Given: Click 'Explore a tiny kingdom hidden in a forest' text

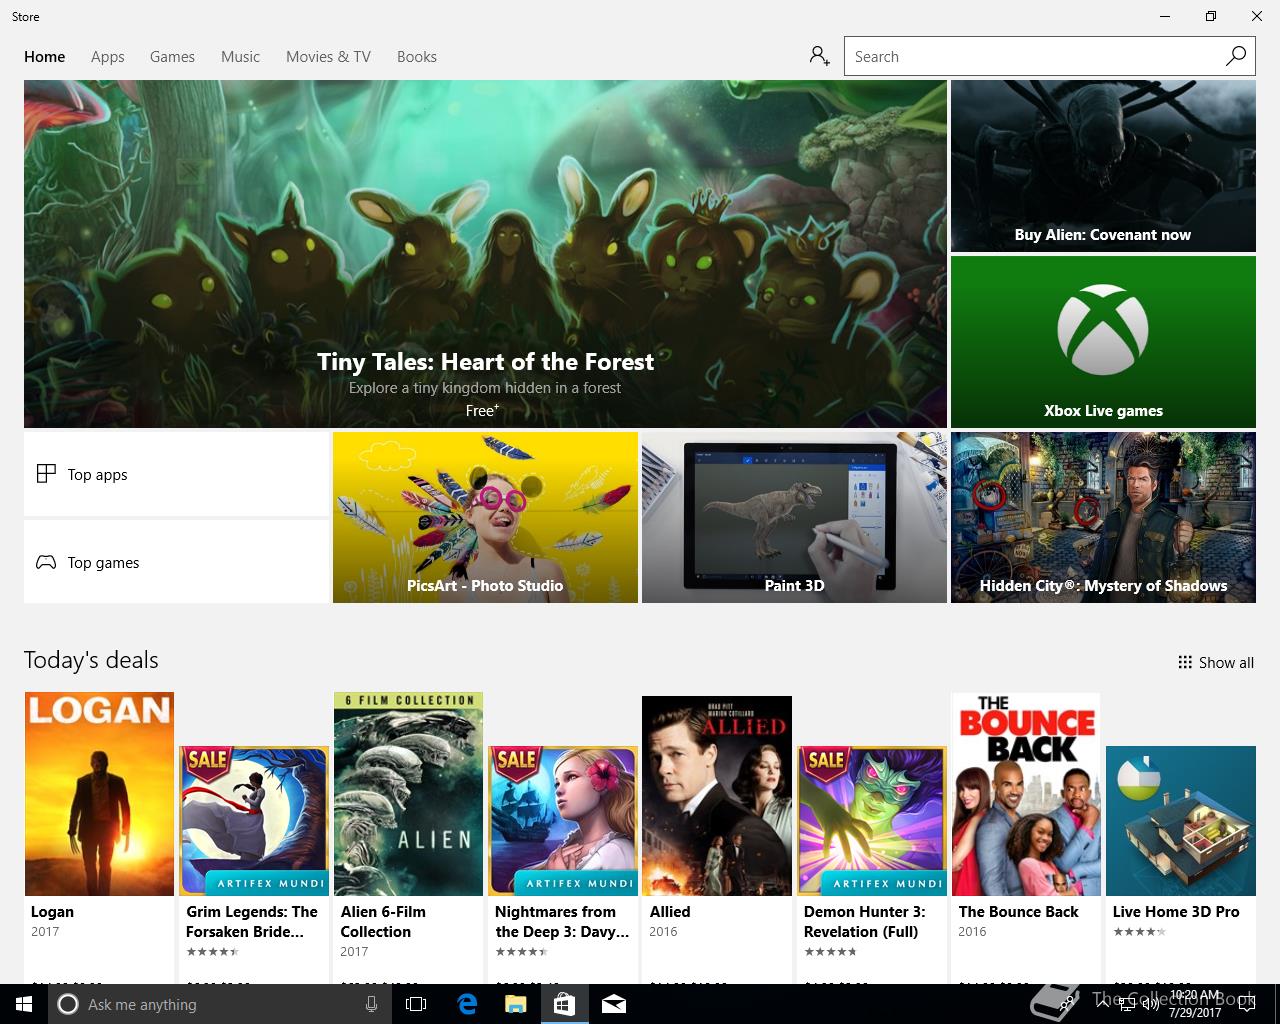Looking at the screenshot, I should click(x=485, y=388).
